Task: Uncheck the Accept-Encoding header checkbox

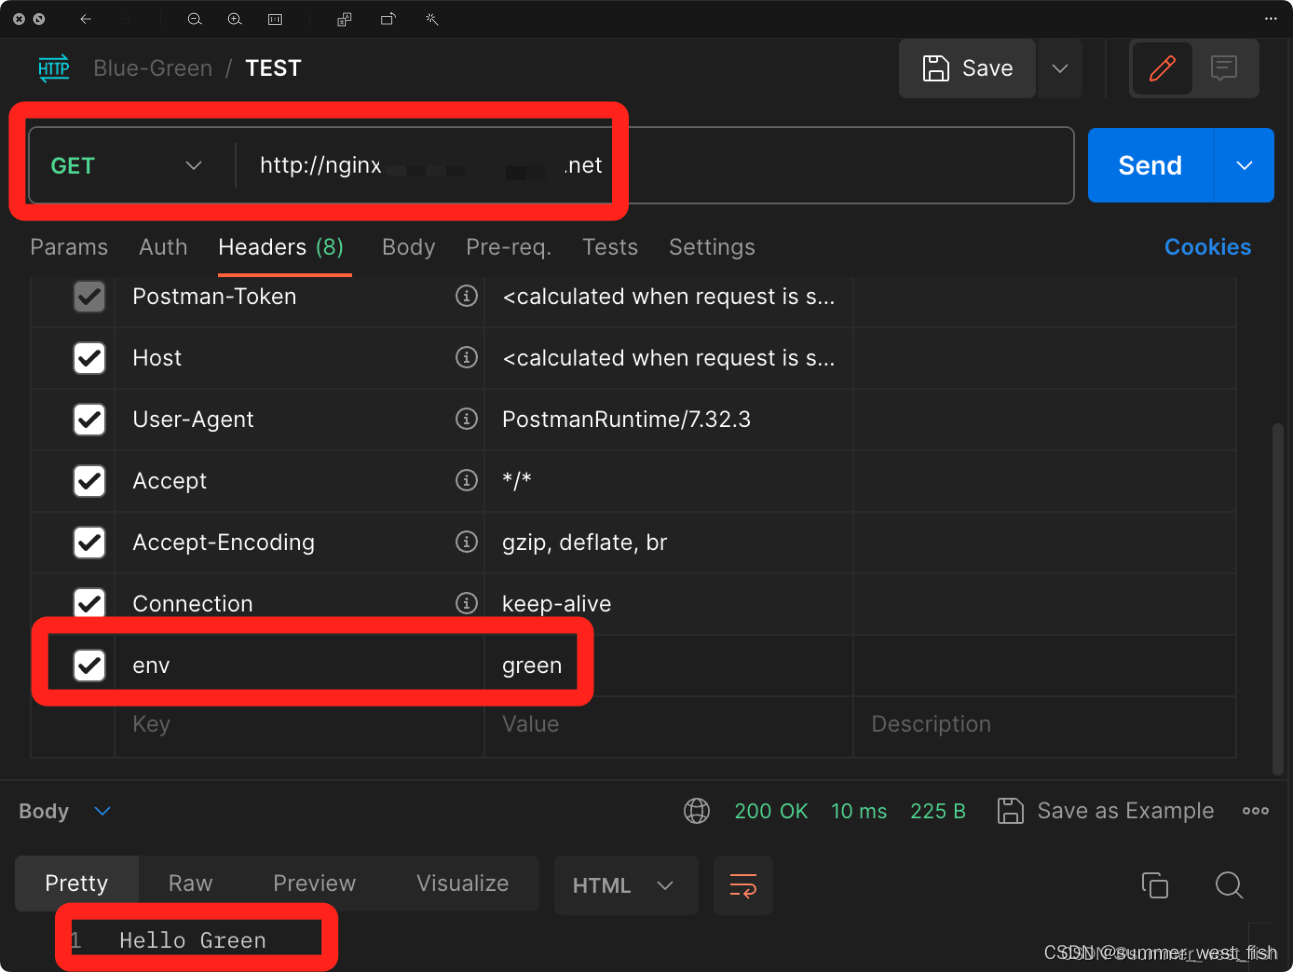Action: coord(90,542)
